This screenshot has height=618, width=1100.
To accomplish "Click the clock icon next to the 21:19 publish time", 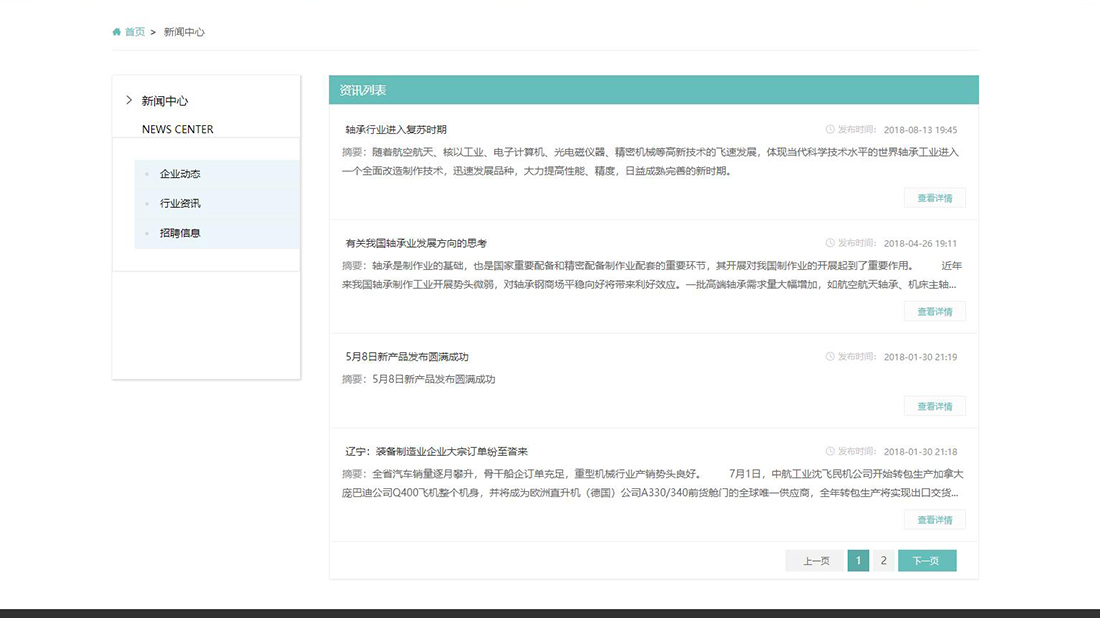I will coord(828,356).
